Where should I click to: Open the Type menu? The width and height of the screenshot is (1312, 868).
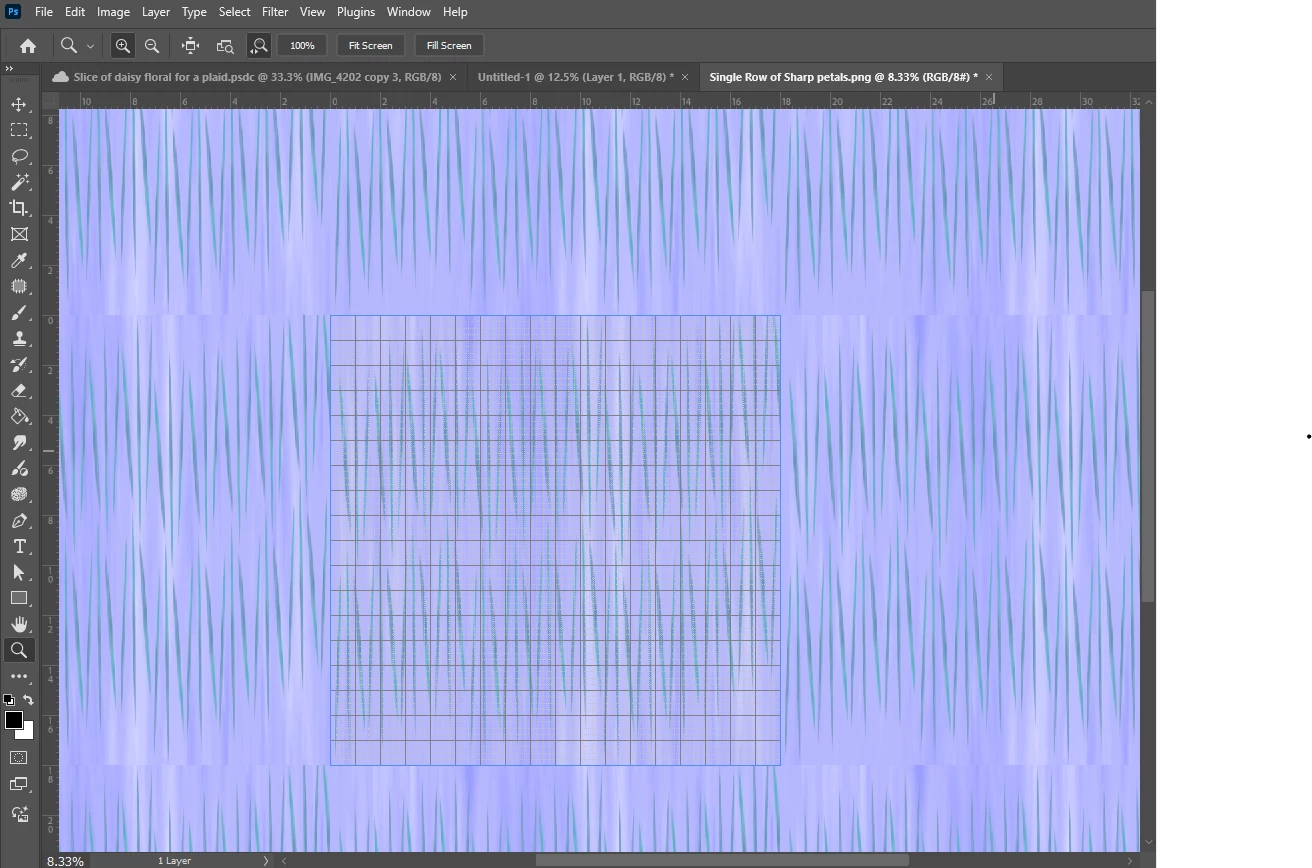tap(194, 12)
